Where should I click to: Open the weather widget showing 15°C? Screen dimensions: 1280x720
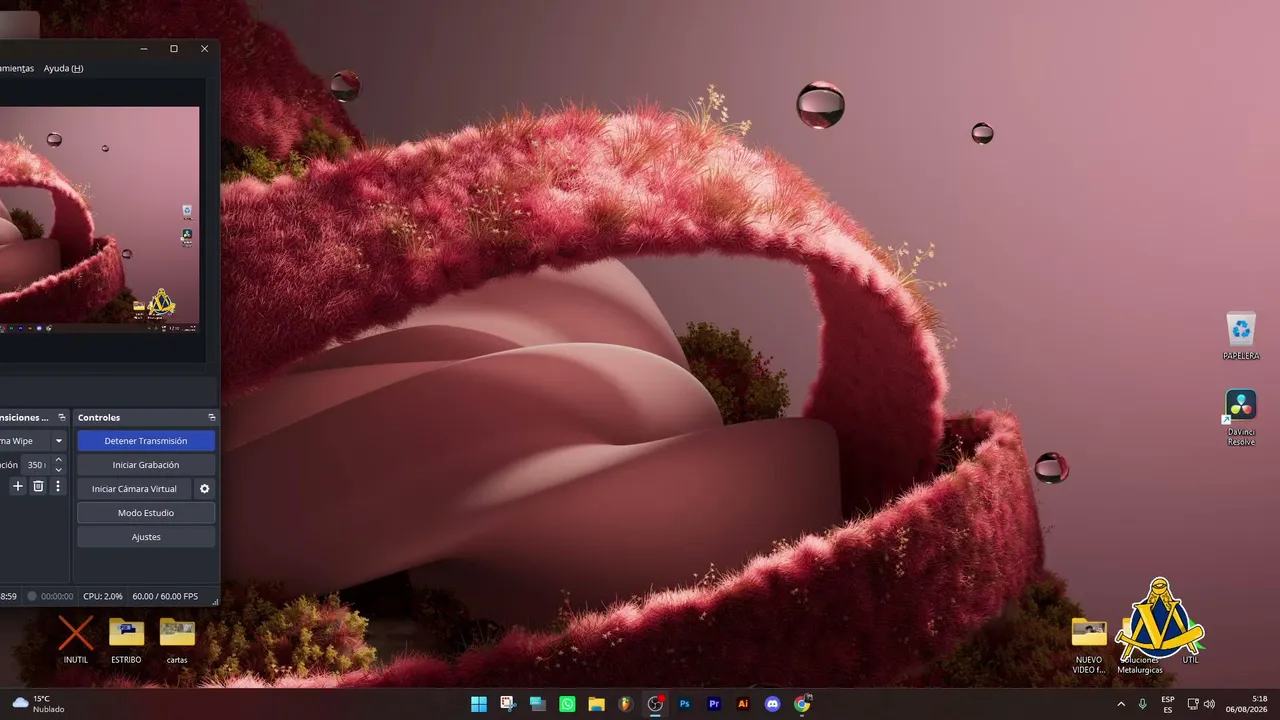click(x=38, y=704)
